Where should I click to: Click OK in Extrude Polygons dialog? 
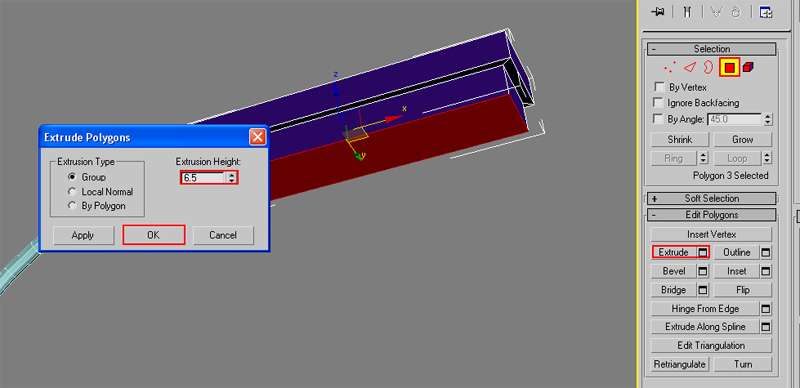pos(154,235)
